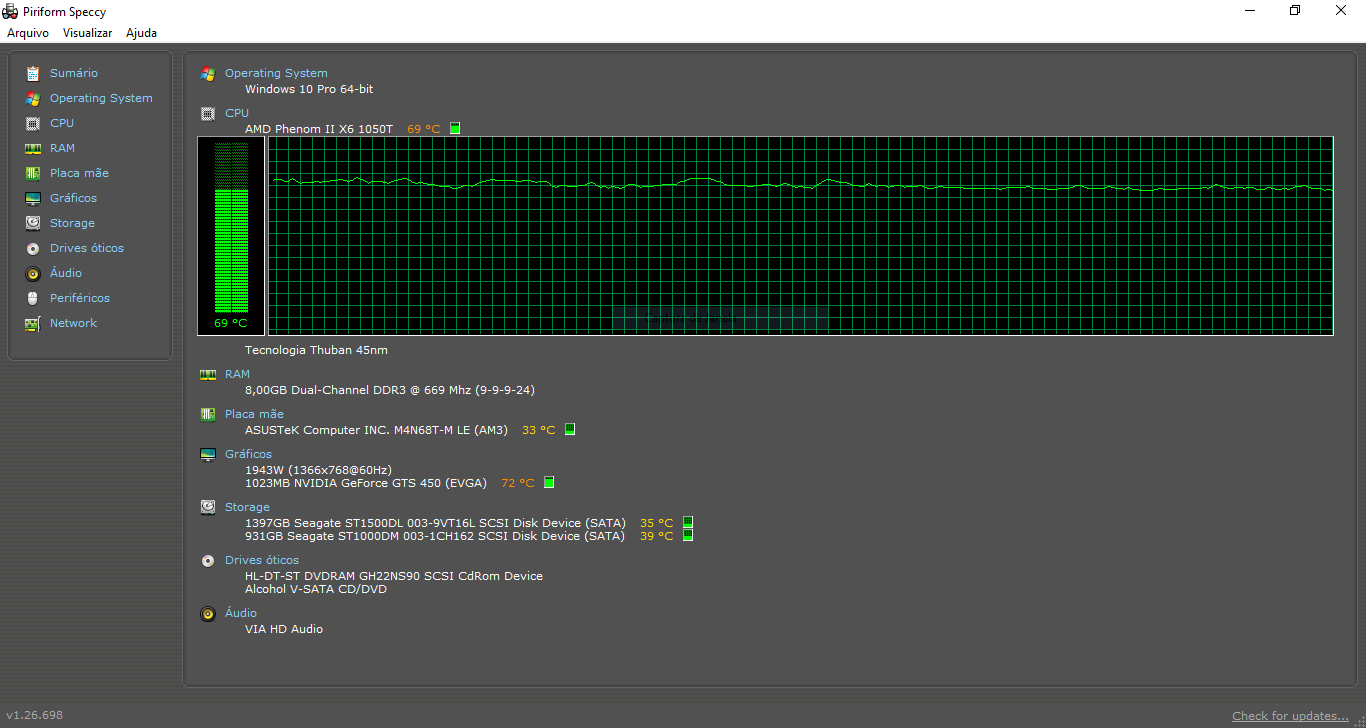This screenshot has width=1366, height=728.
Task: Click the sidebar RAM module icon
Action: tap(33, 148)
